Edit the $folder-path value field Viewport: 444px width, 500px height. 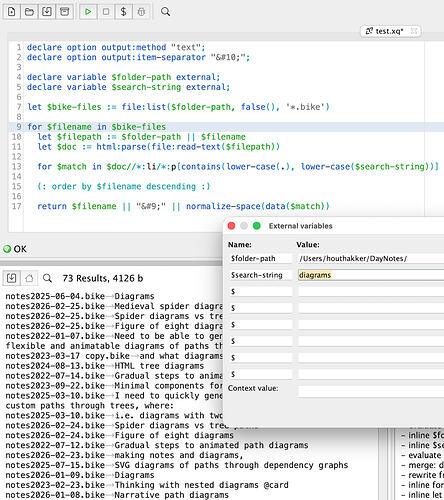[x=371, y=258]
